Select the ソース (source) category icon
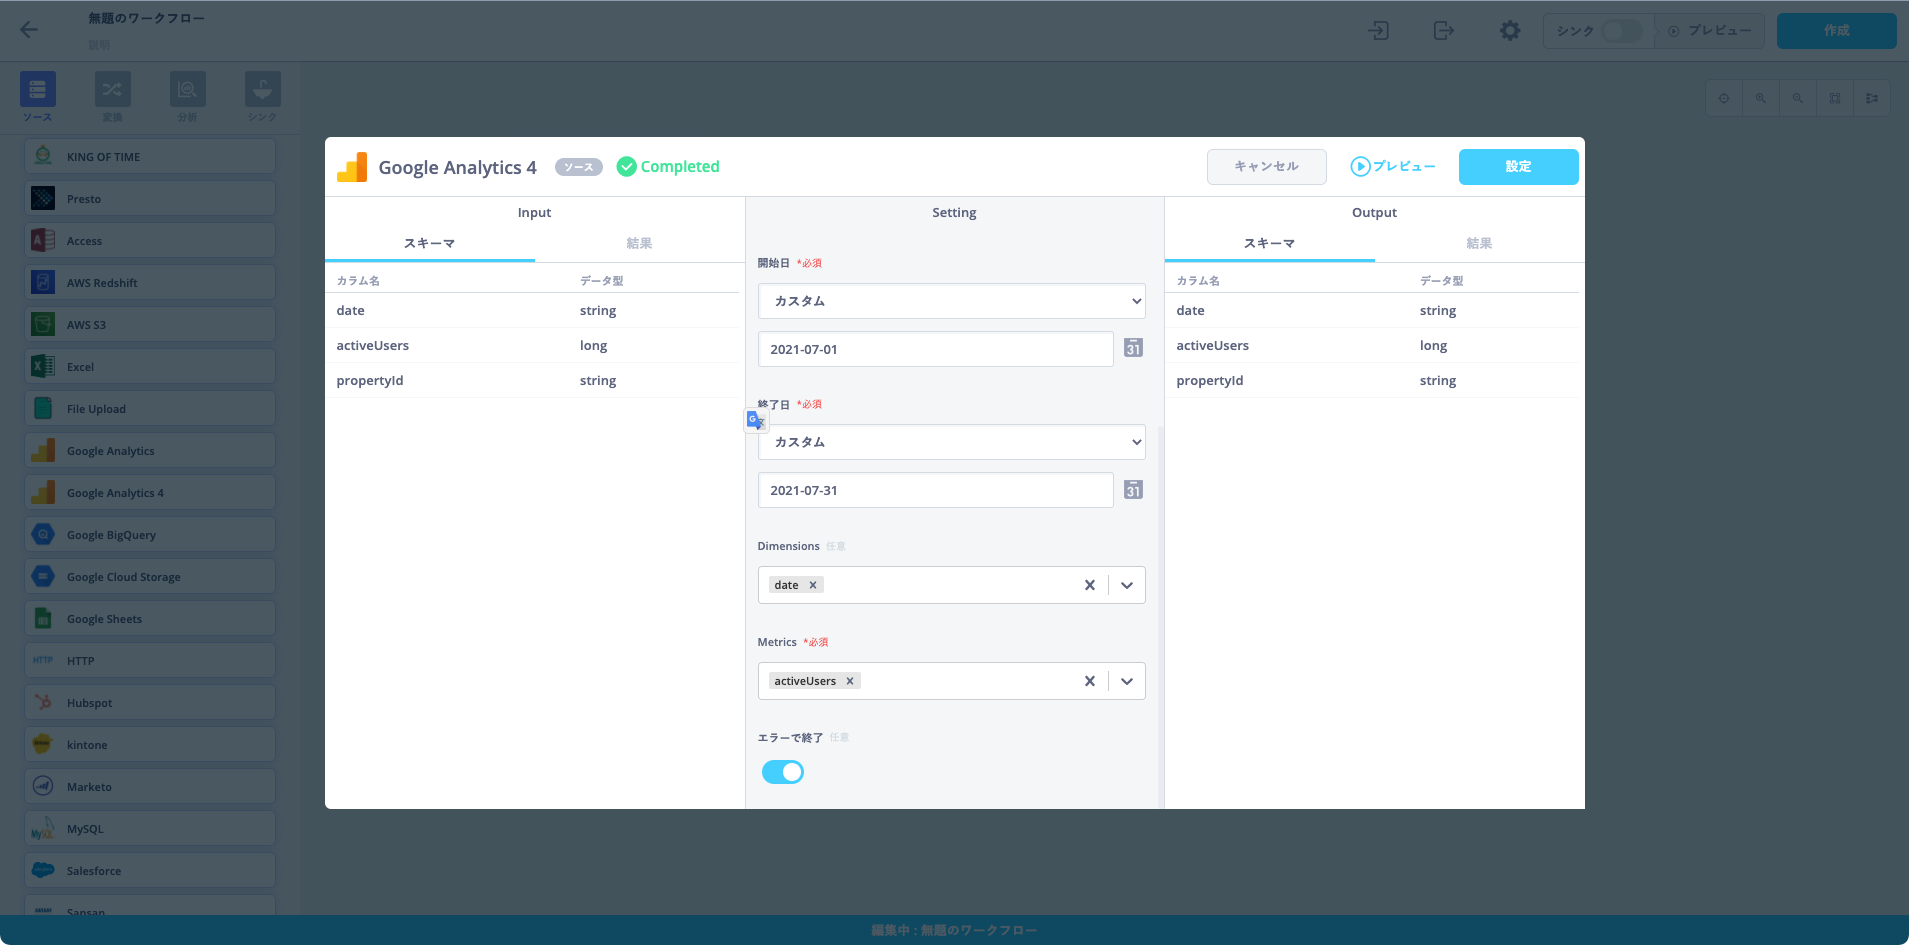1909x945 pixels. coord(38,90)
